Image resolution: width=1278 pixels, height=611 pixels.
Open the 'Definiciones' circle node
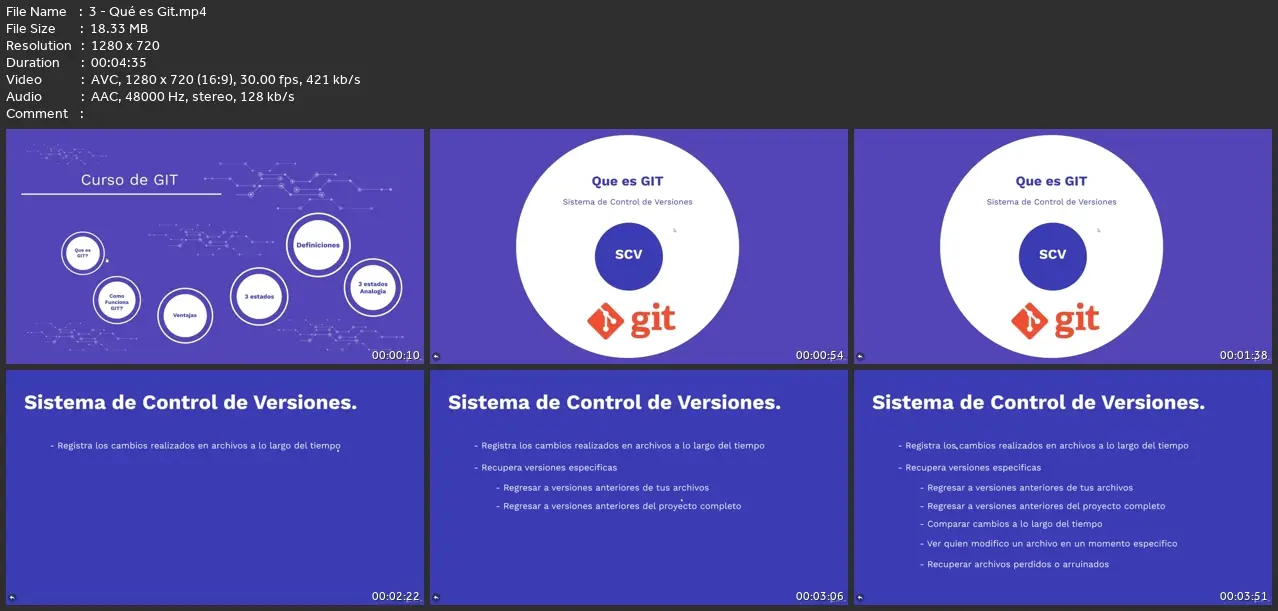point(318,245)
